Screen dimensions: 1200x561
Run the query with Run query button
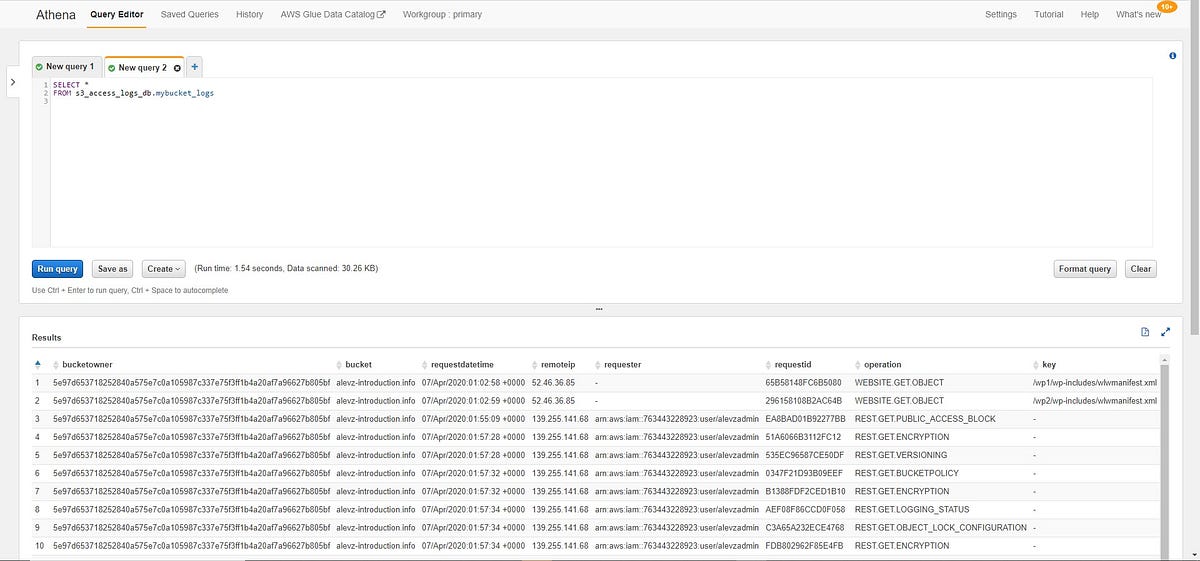(x=58, y=269)
